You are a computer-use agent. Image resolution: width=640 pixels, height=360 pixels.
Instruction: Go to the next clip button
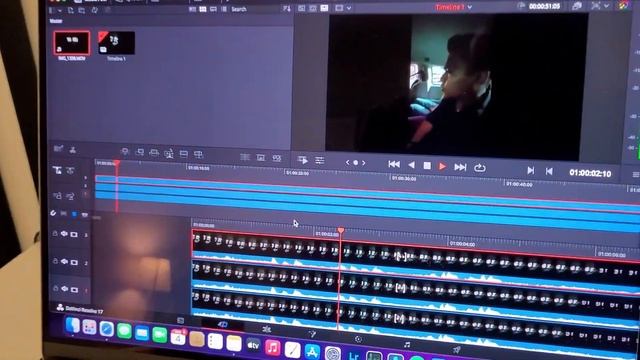[x=531, y=170]
